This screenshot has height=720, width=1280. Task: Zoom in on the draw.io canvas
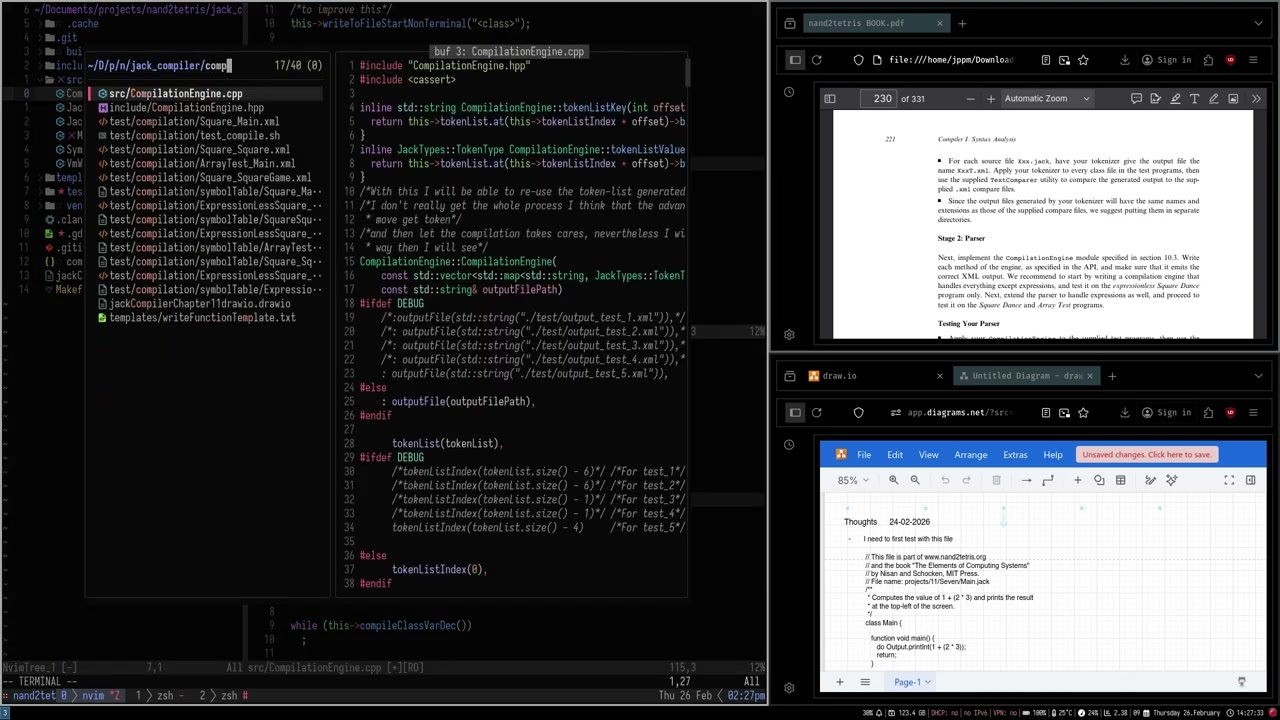[894, 481]
